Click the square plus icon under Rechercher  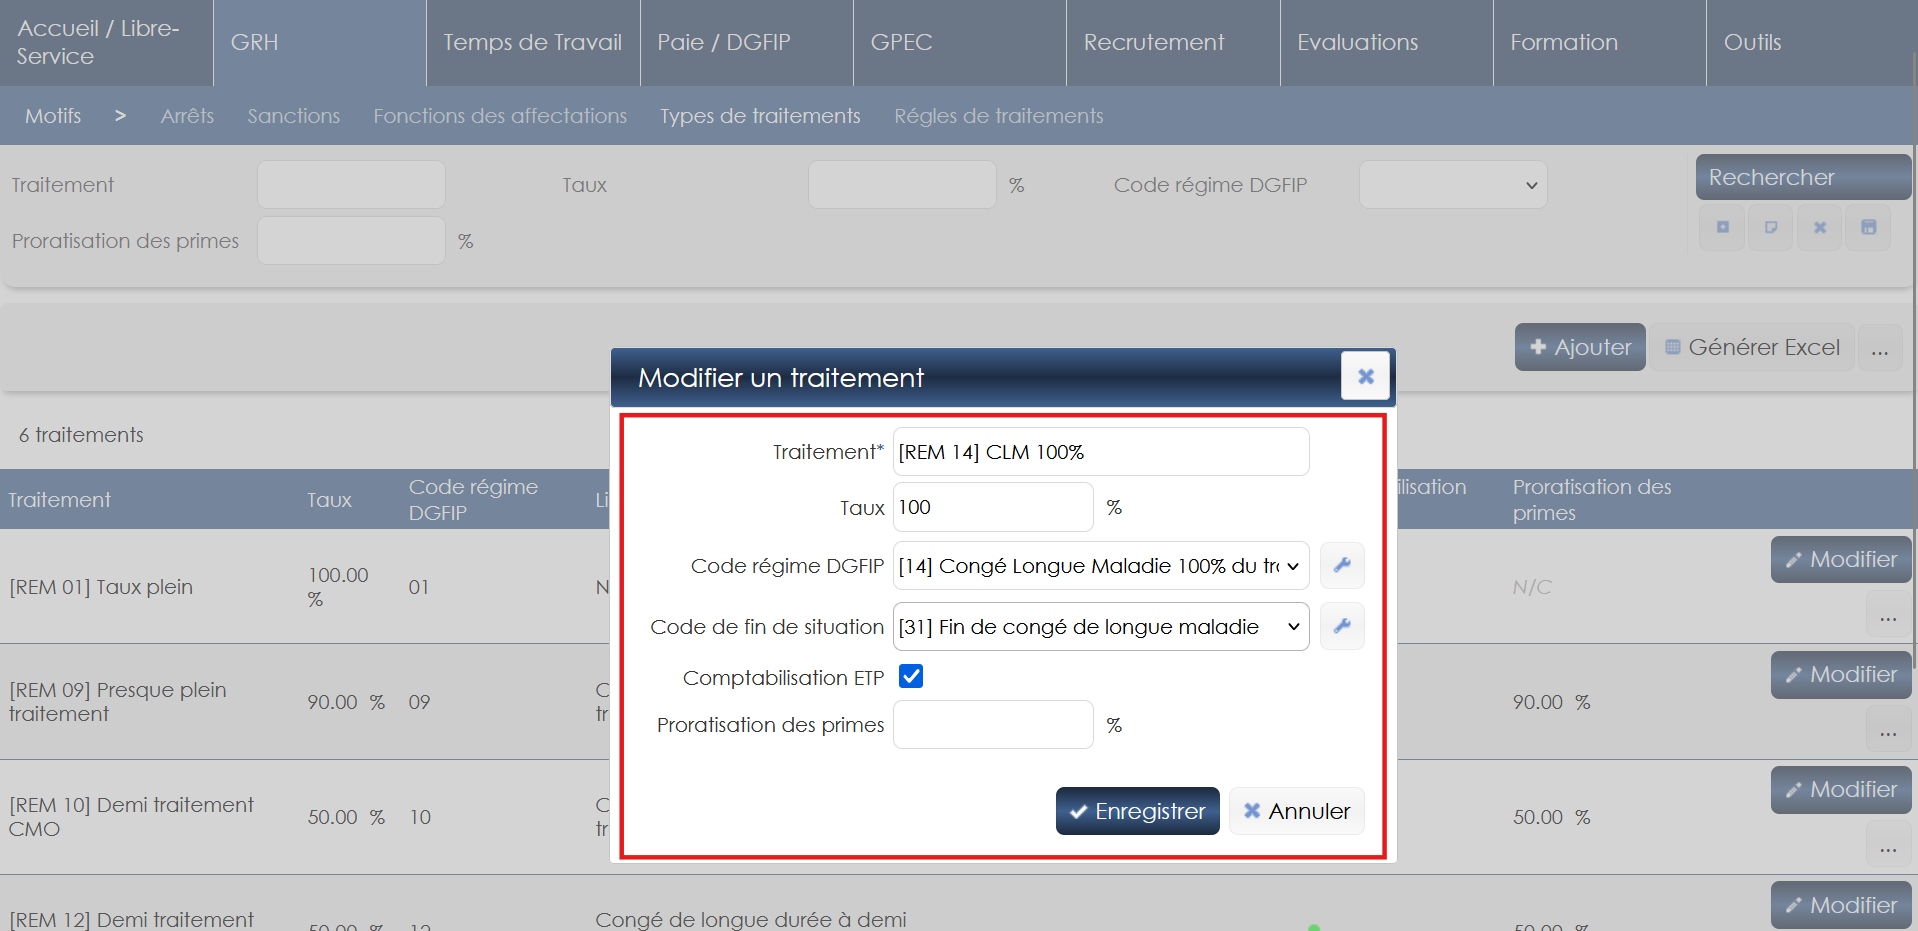[x=1723, y=228]
